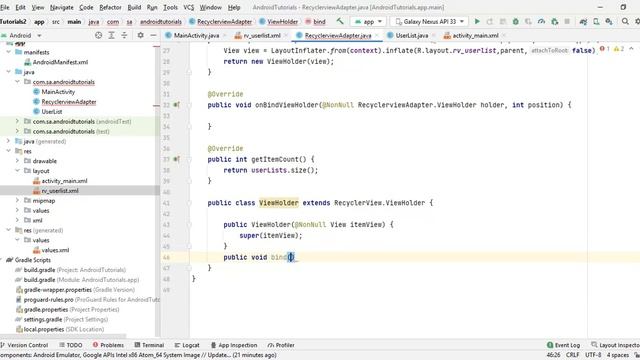Open the Refactor menu
This screenshot has height=360, width=640.
click(110, 7)
